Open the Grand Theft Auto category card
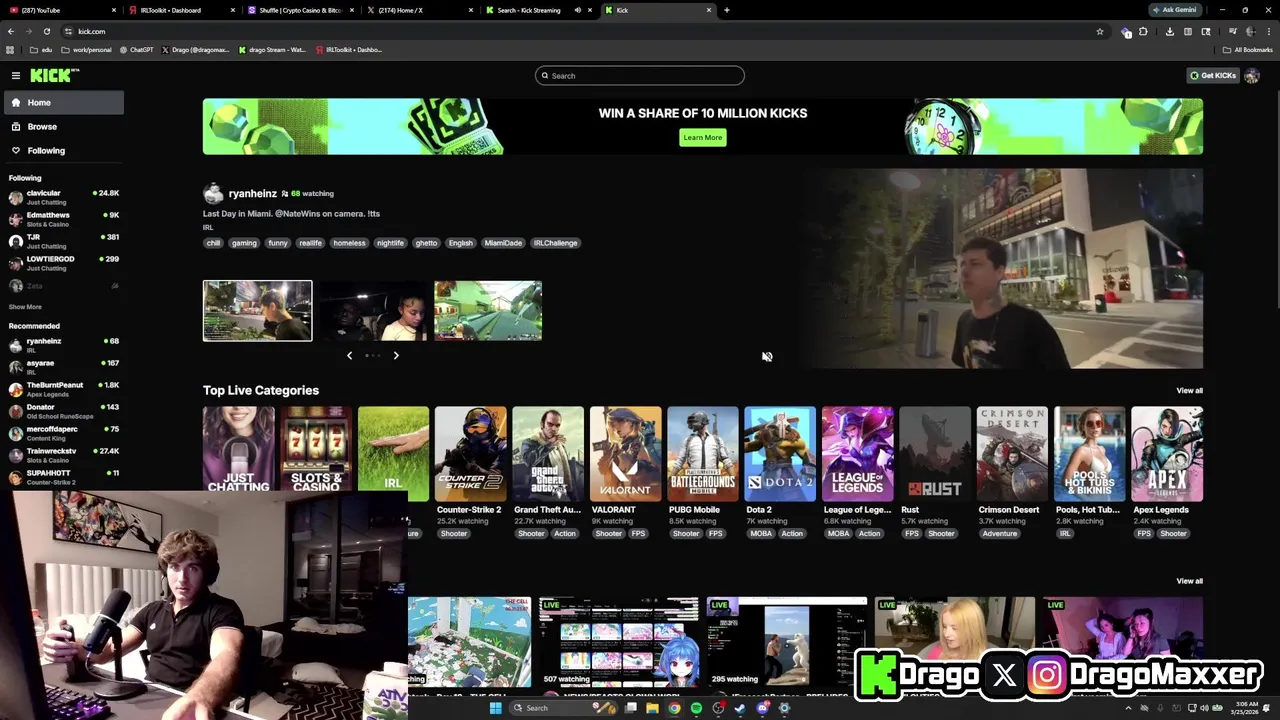Image resolution: width=1280 pixels, height=720 pixels. pyautogui.click(x=548, y=453)
